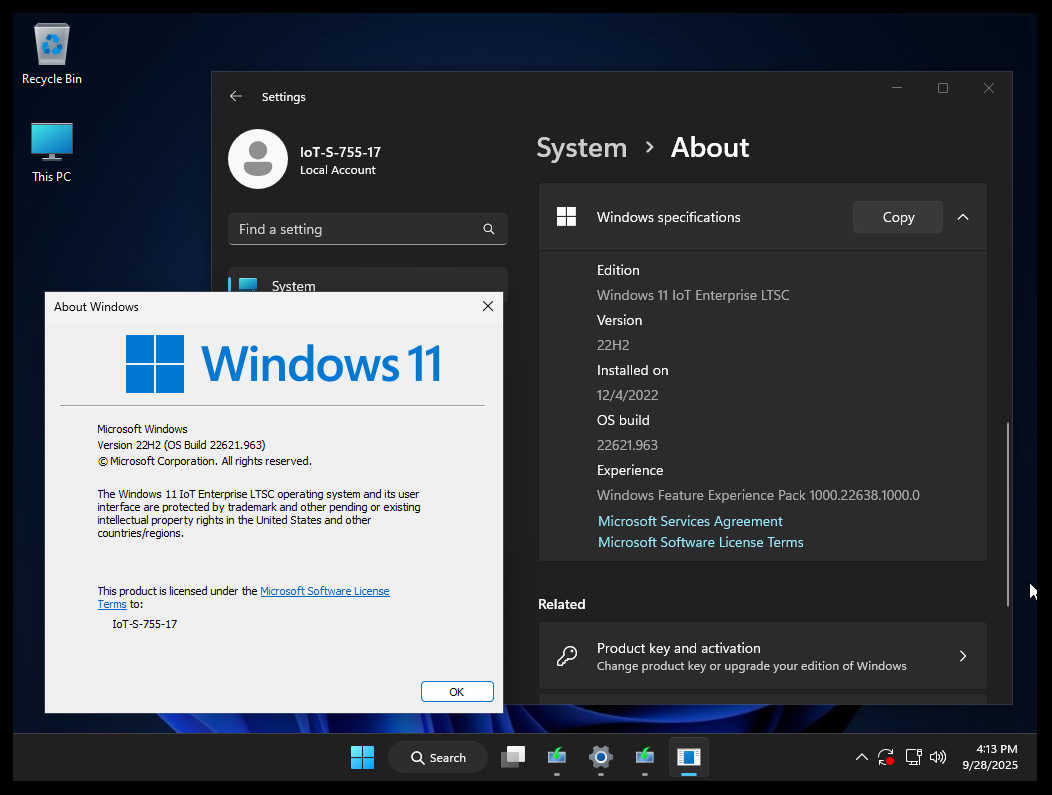
Task: Click the IoT-S-755-17 account name in Settings
Action: click(340, 152)
